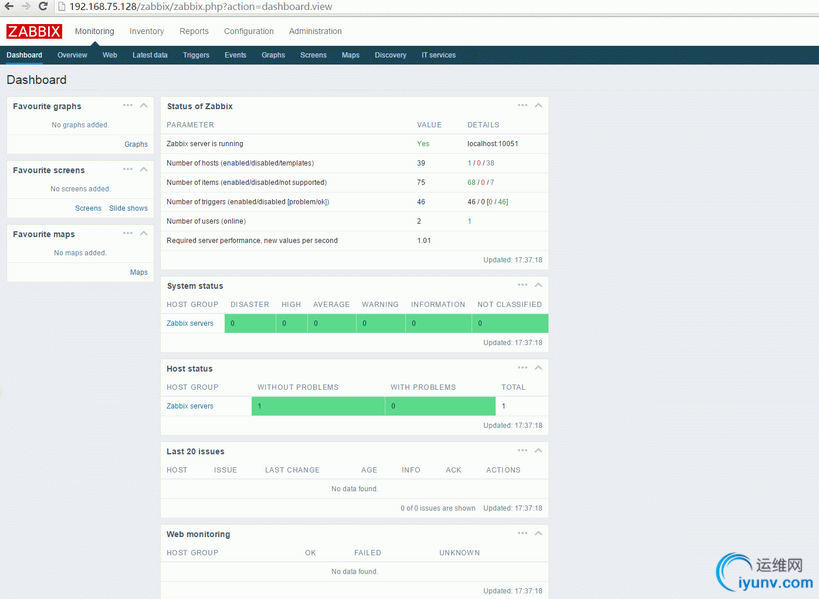Switch to the Screens submenu tab
The image size is (819, 599).
(x=313, y=55)
